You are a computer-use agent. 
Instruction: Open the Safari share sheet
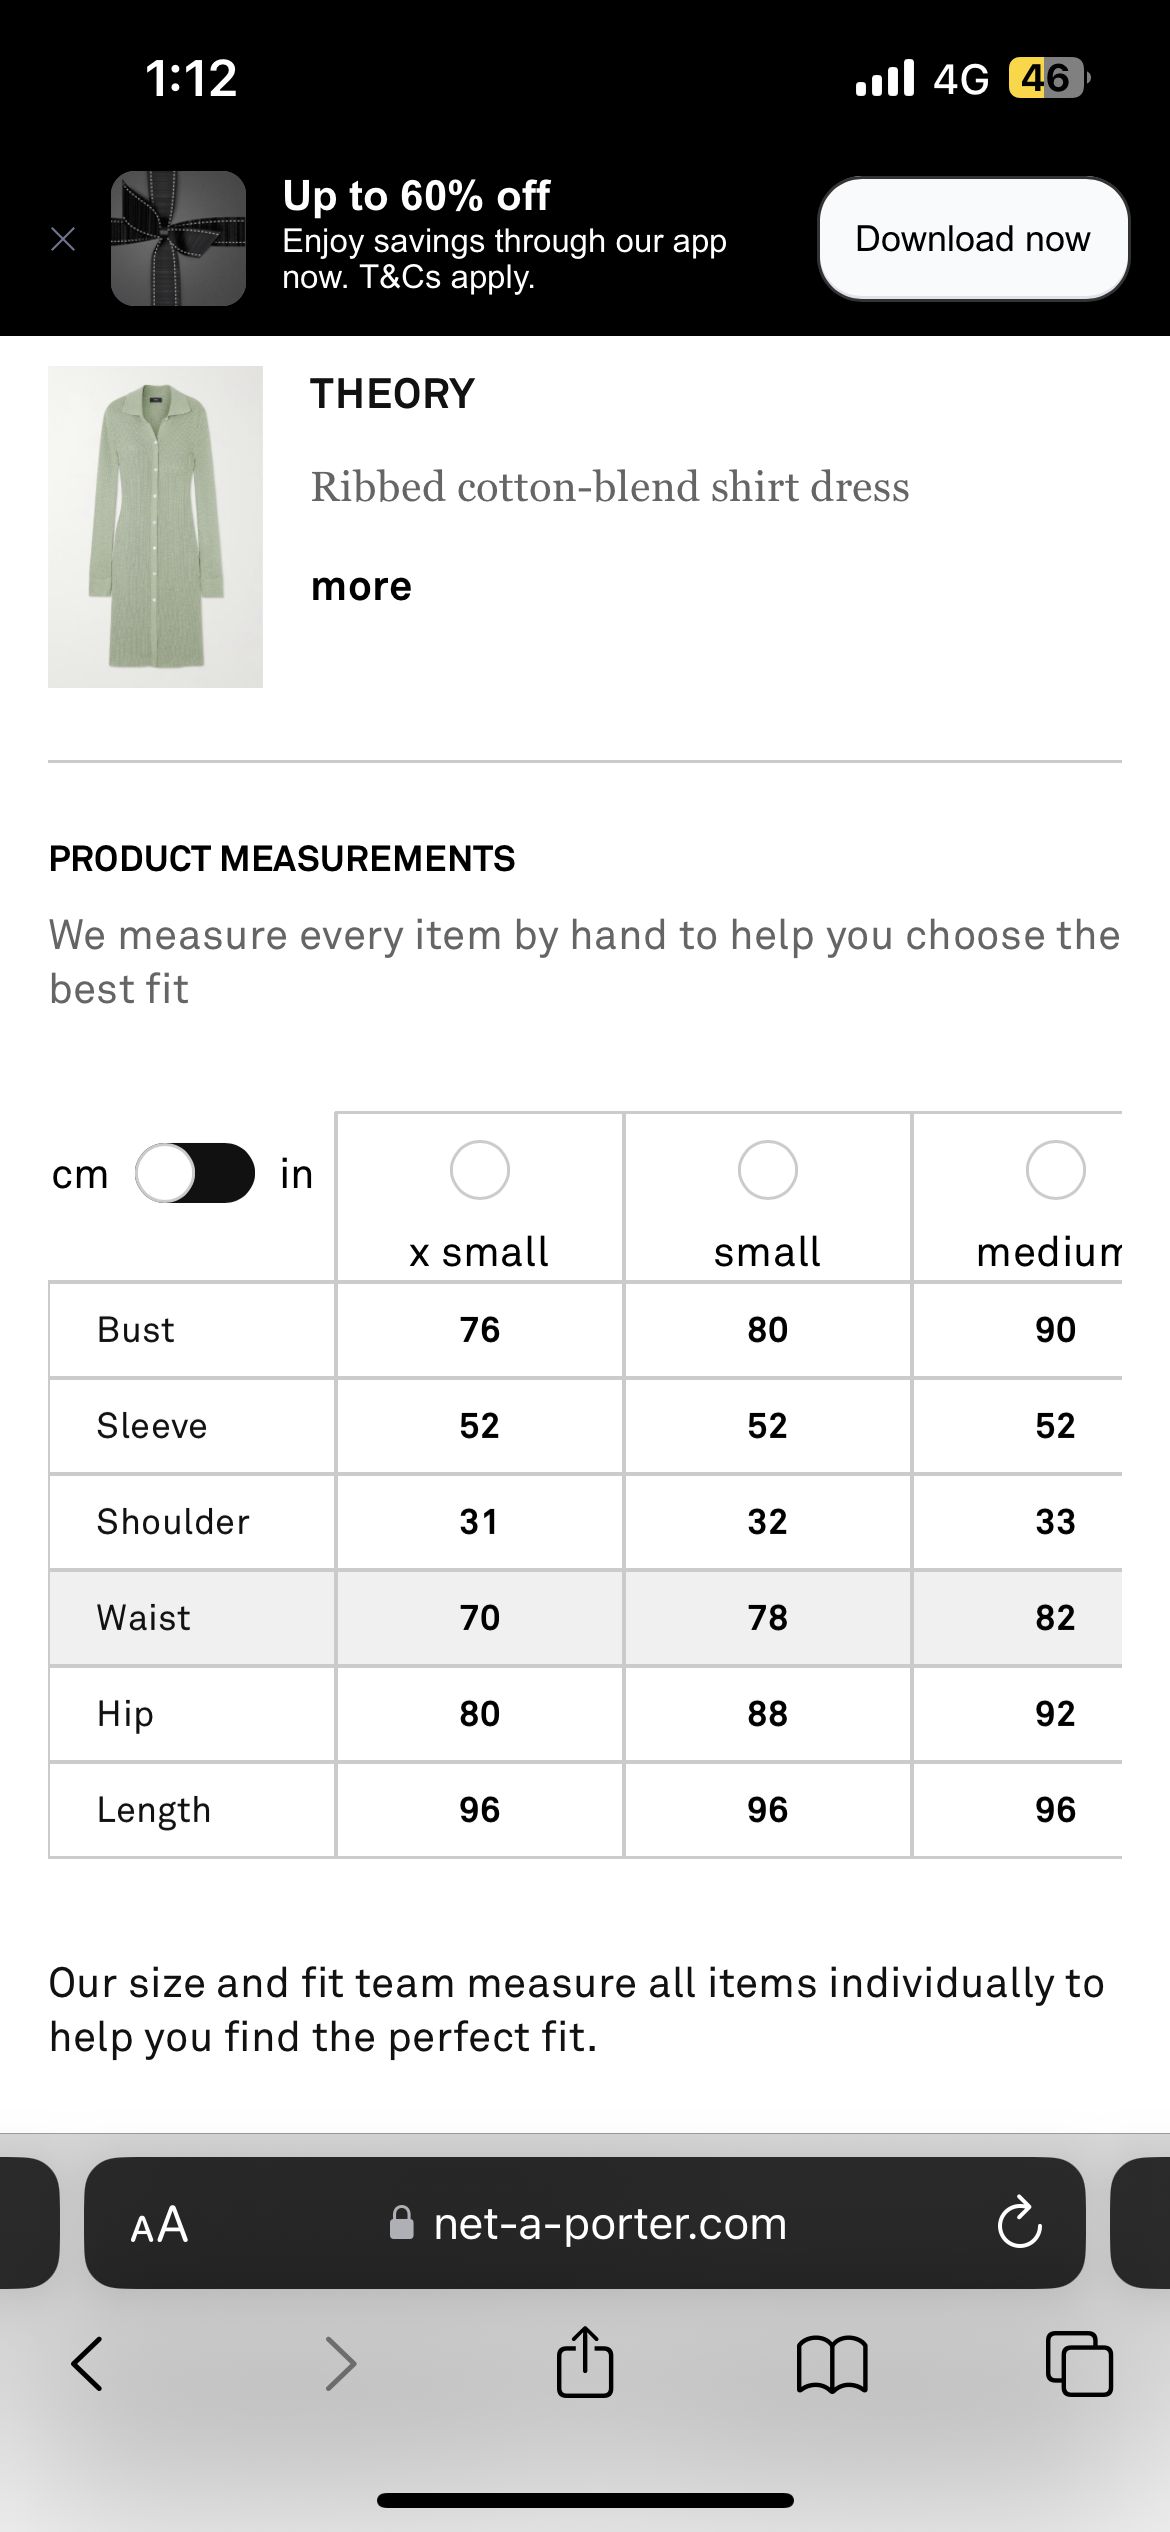tap(585, 2361)
